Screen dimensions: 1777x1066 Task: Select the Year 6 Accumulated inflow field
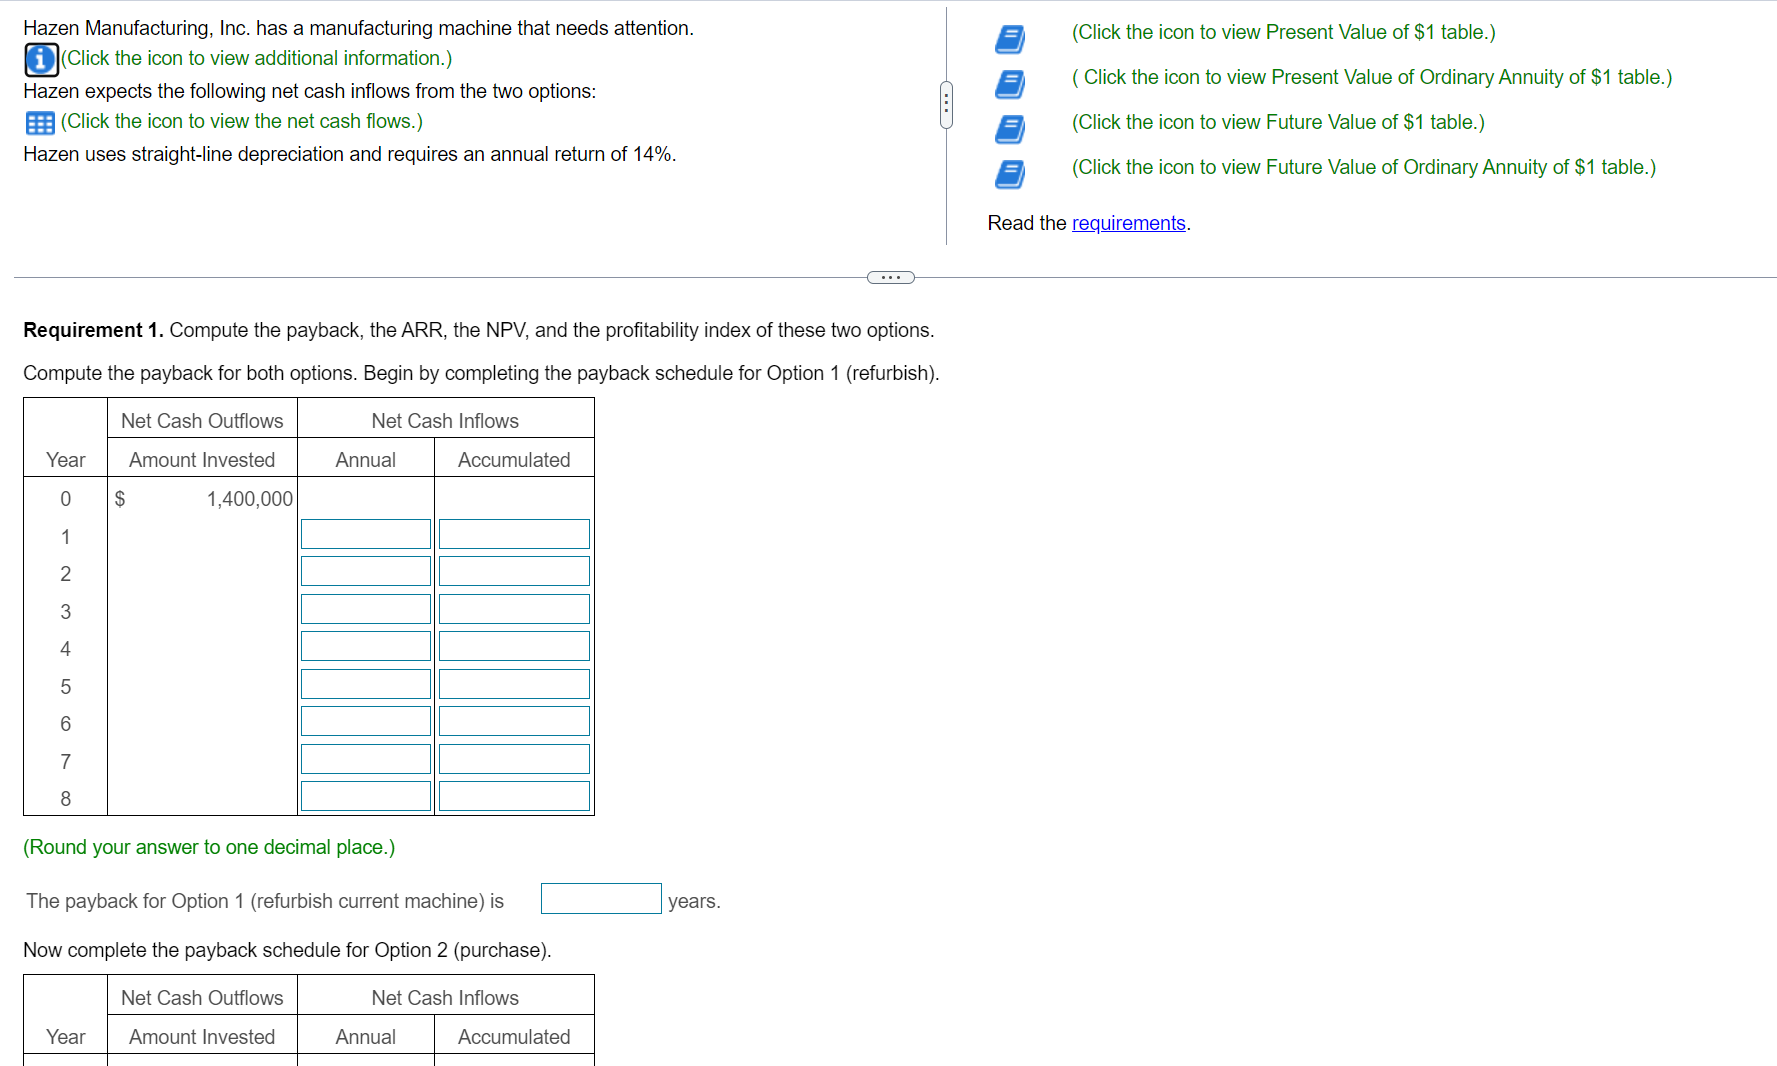(x=514, y=721)
